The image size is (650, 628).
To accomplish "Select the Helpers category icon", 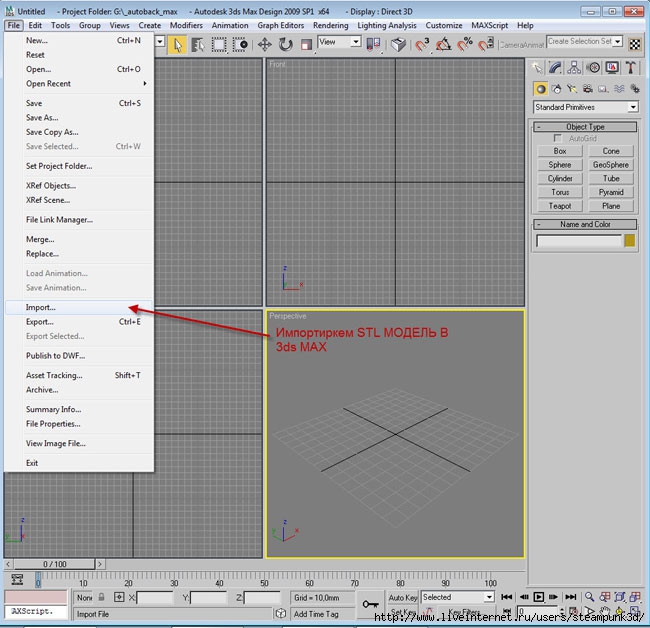I will coord(604,89).
